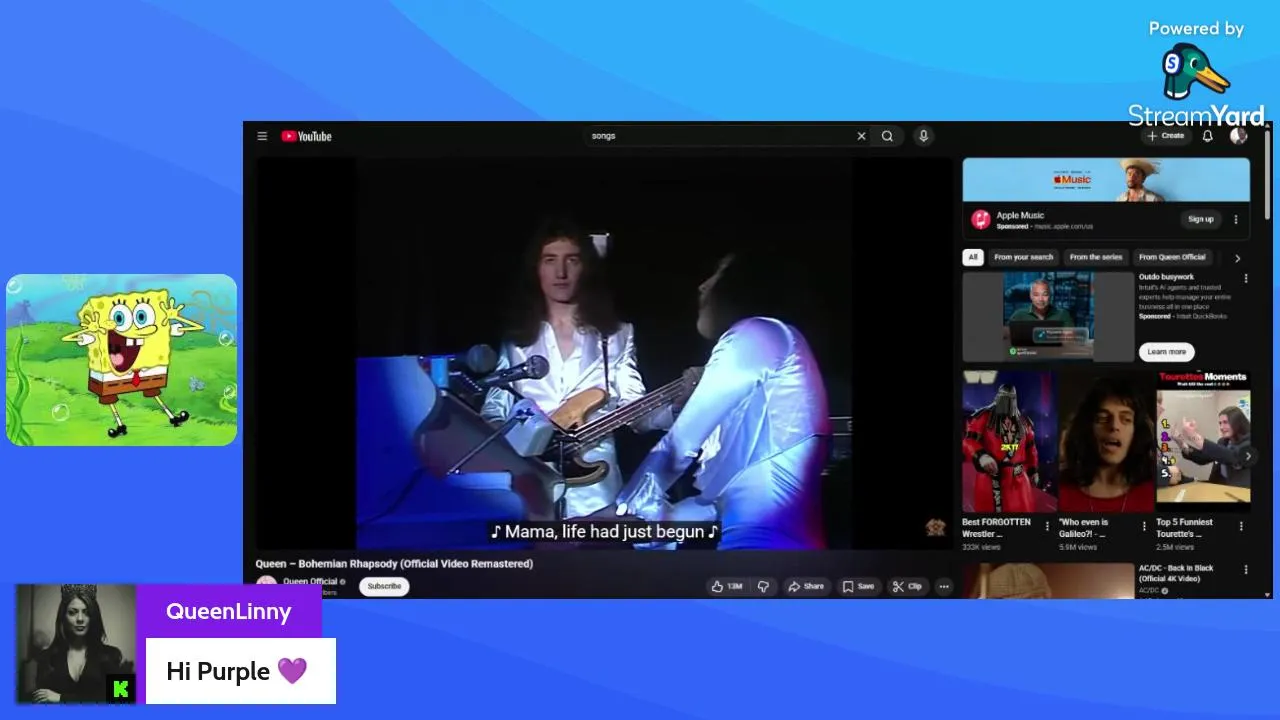Subscribe to Queen Official
1280x720 pixels.
click(x=384, y=587)
